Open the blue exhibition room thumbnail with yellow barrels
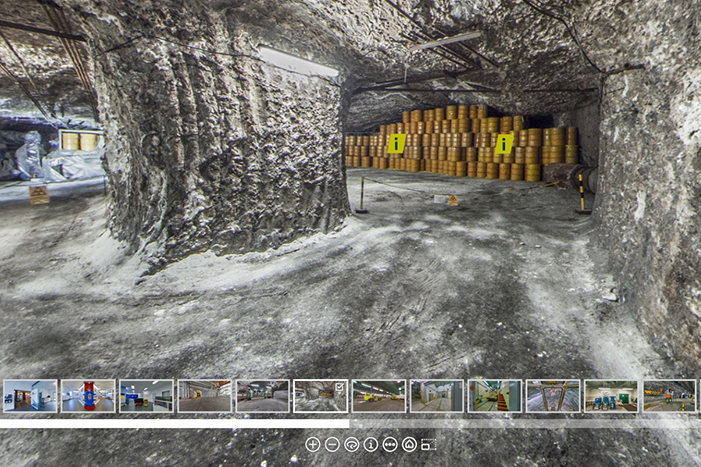Viewport: 701px width, 467px height. click(146, 396)
